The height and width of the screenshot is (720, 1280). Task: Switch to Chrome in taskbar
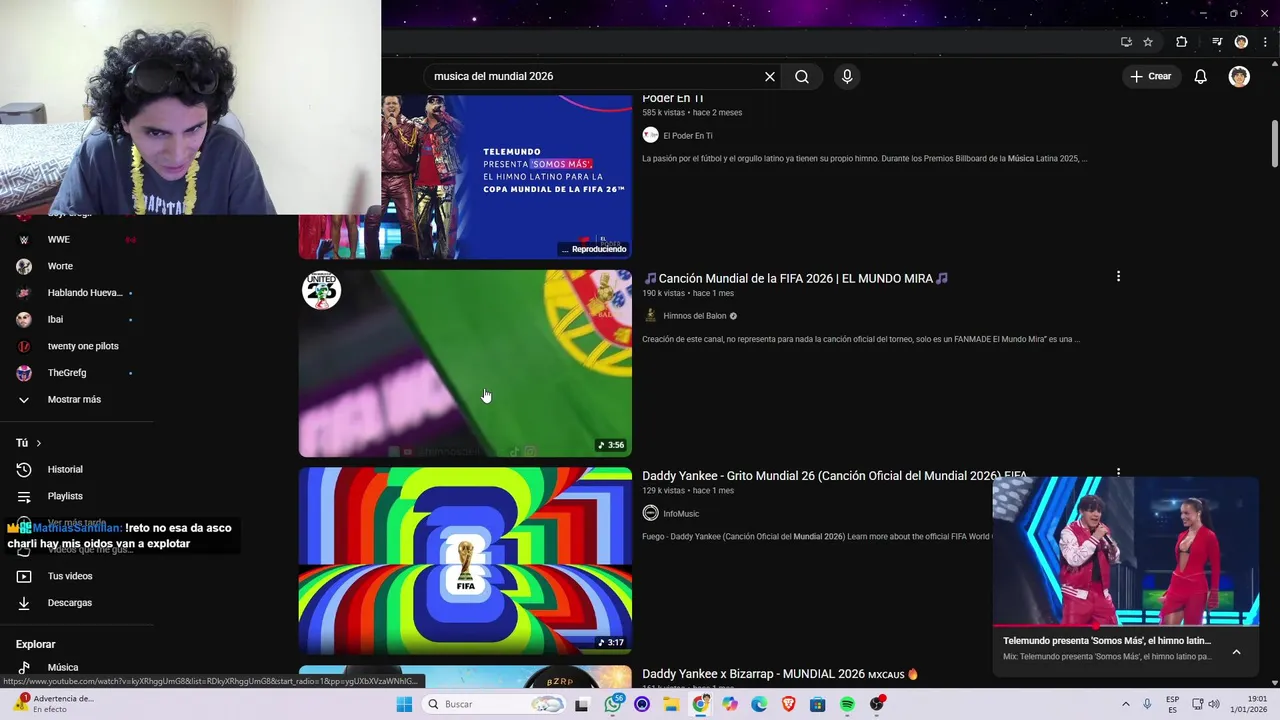[x=701, y=705]
